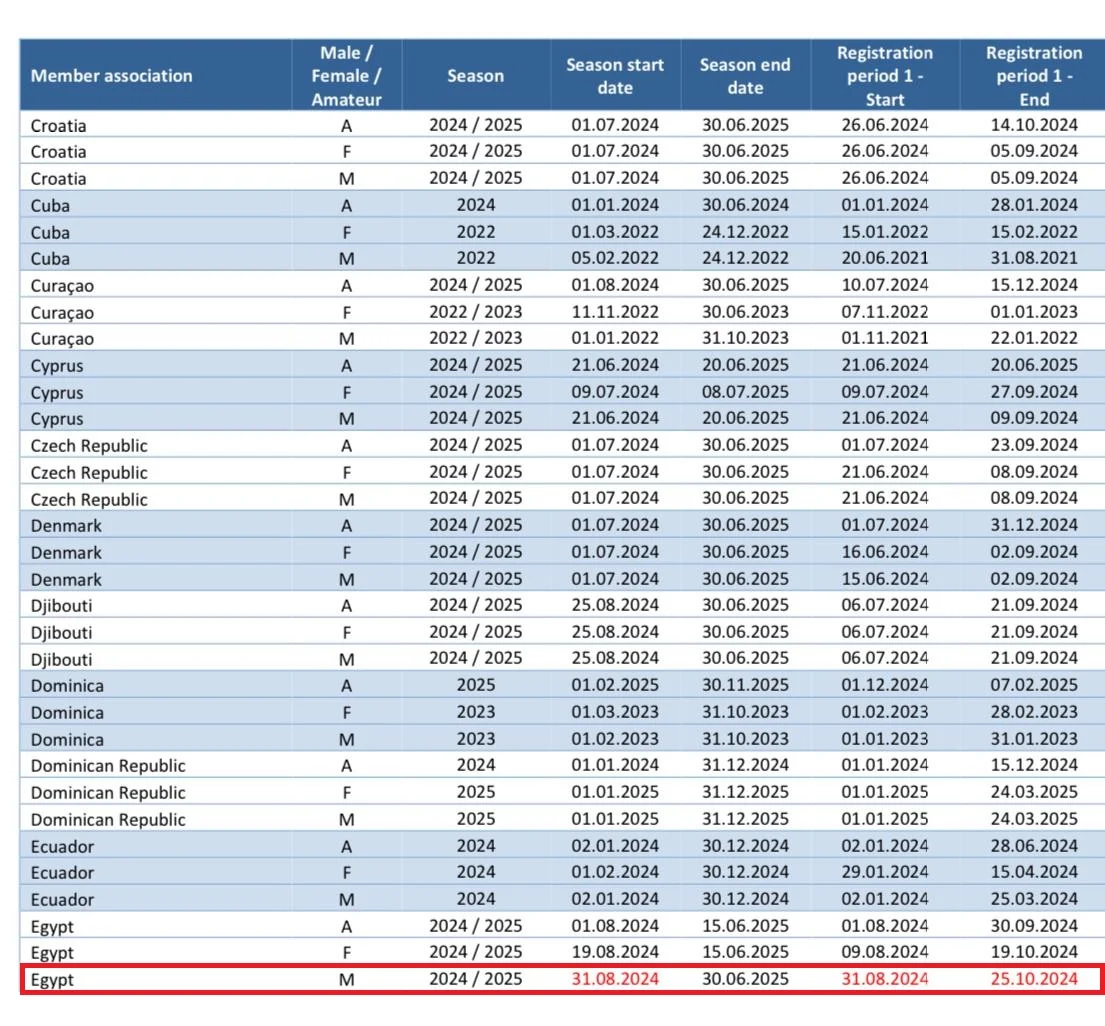Click the Member association column header
Viewport: 1105px width, 1026px height.
(112, 76)
